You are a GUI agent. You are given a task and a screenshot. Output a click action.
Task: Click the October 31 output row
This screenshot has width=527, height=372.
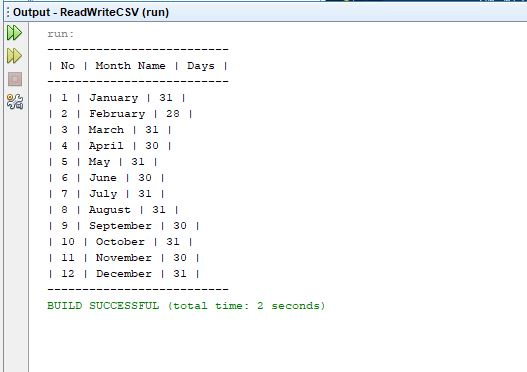[x=120, y=242]
